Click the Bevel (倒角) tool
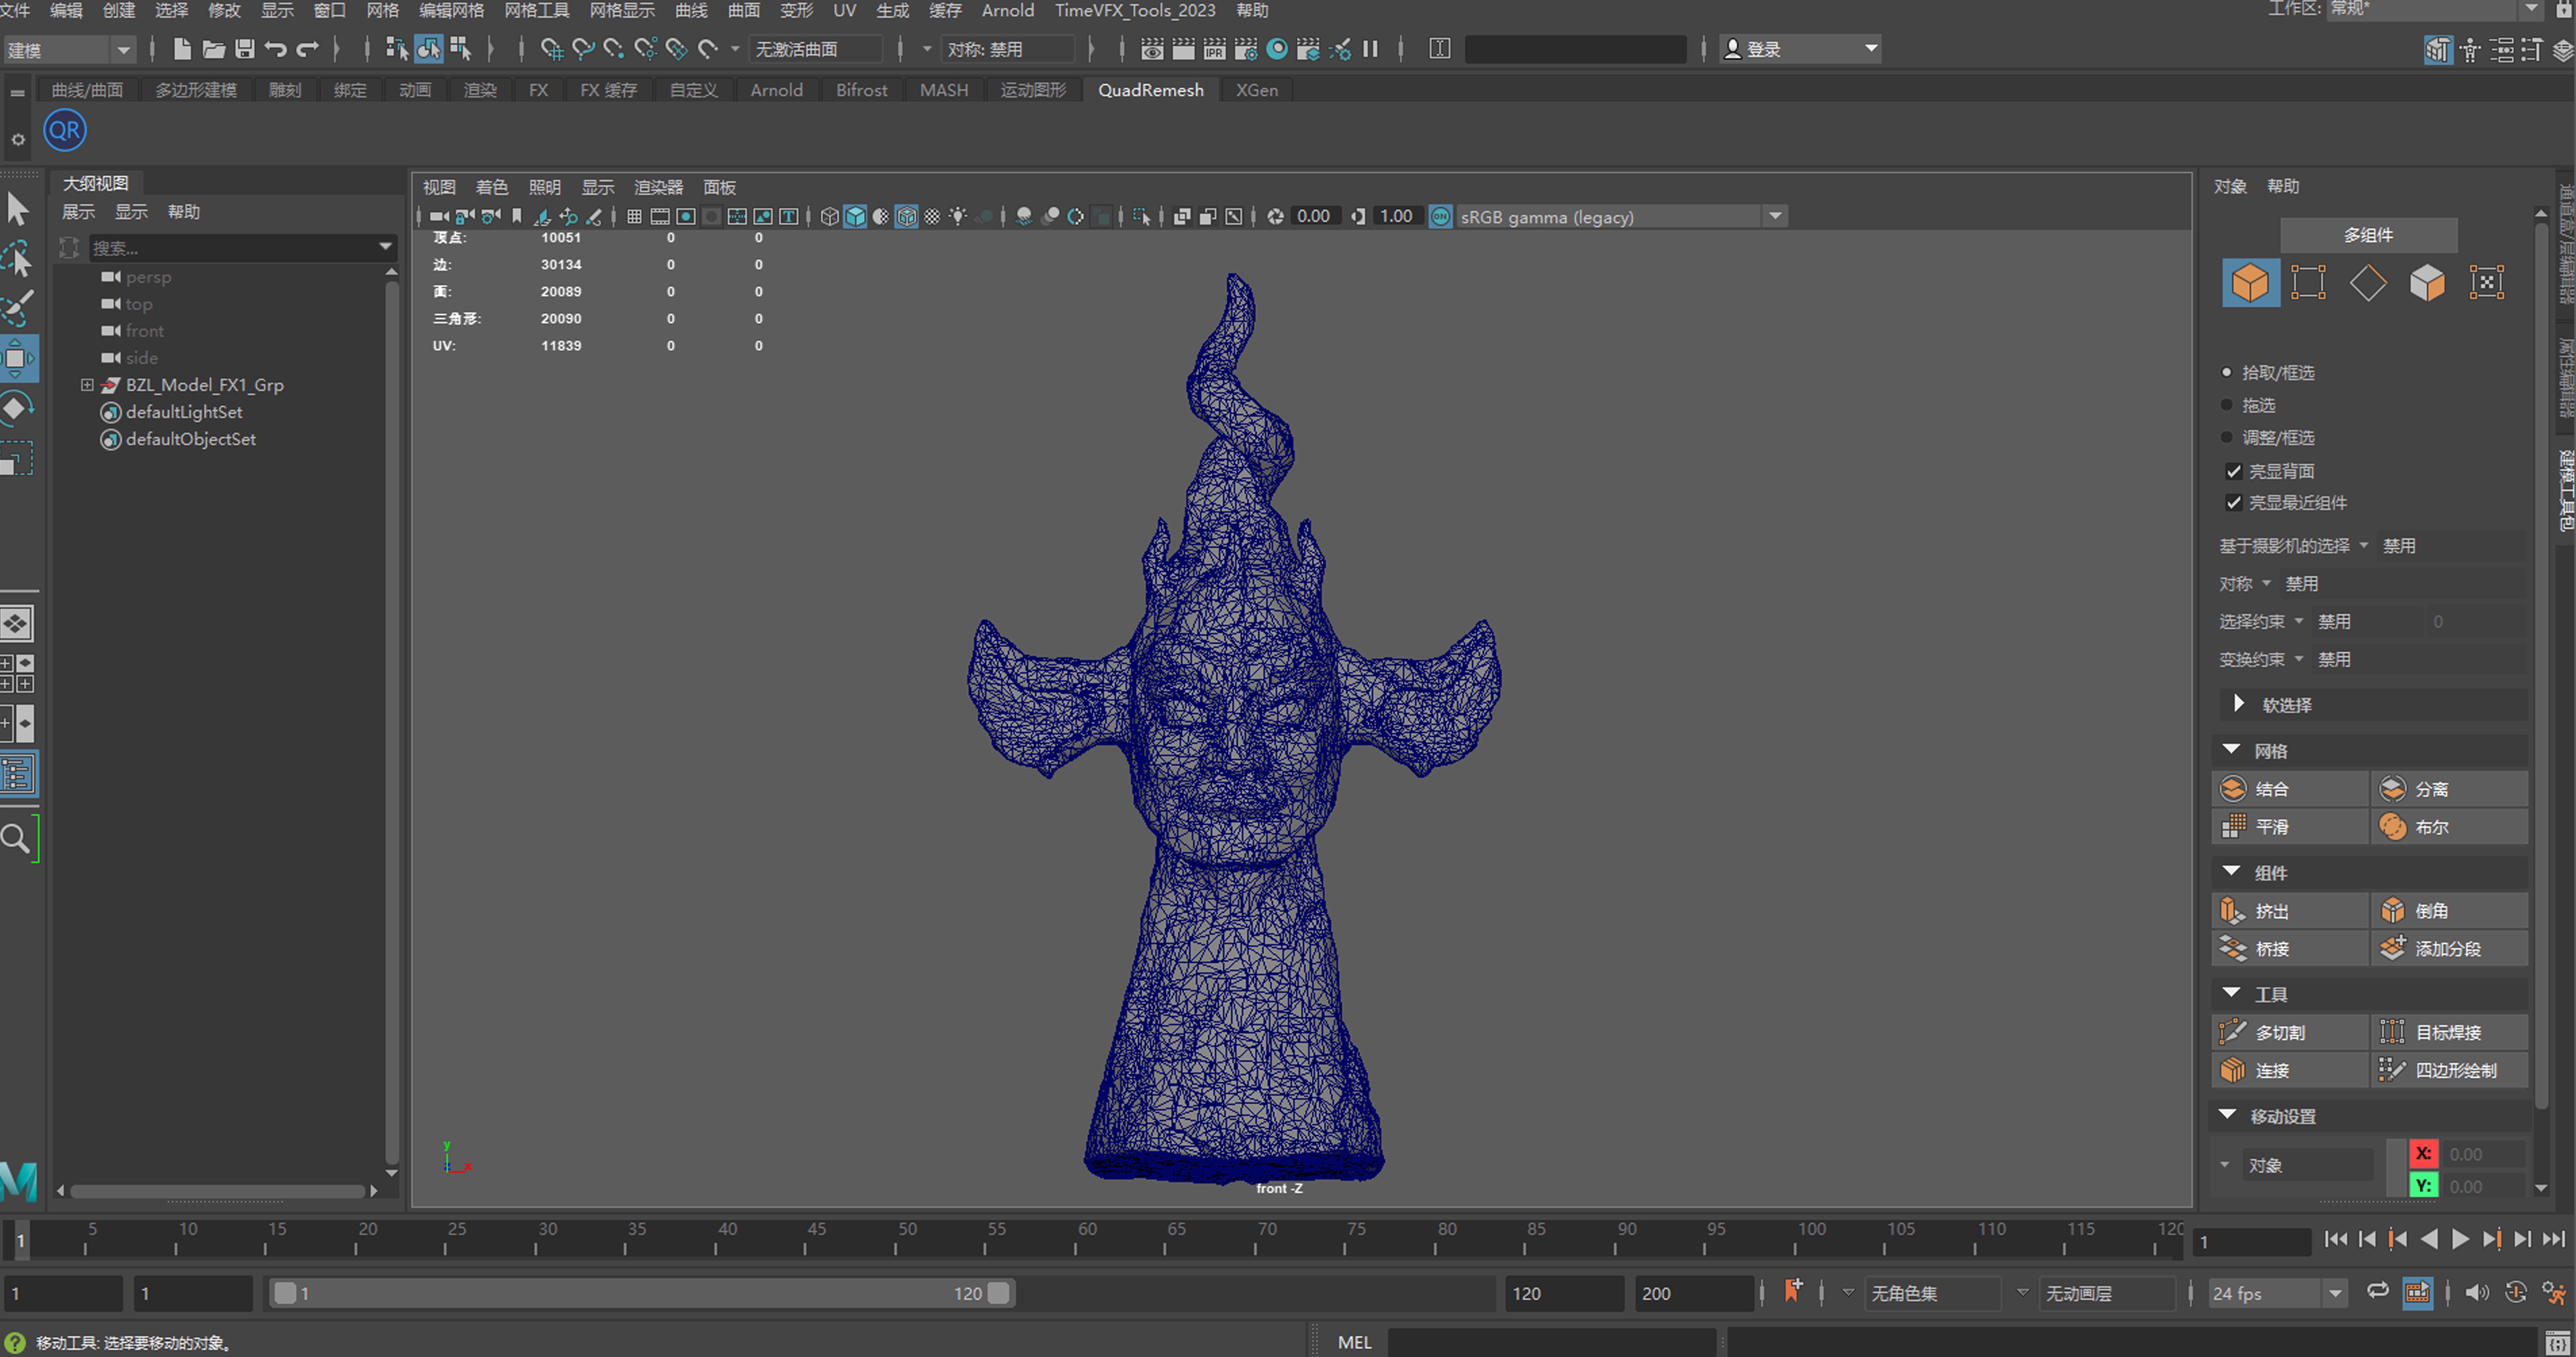 (2449, 911)
